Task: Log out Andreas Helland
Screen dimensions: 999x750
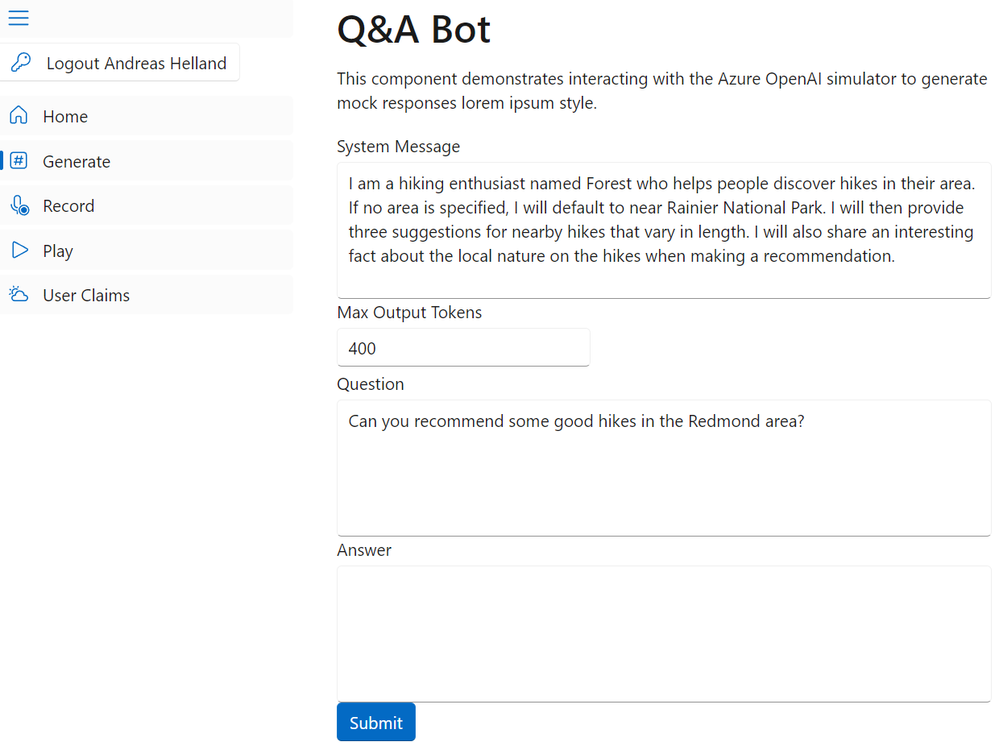Action: (136, 64)
